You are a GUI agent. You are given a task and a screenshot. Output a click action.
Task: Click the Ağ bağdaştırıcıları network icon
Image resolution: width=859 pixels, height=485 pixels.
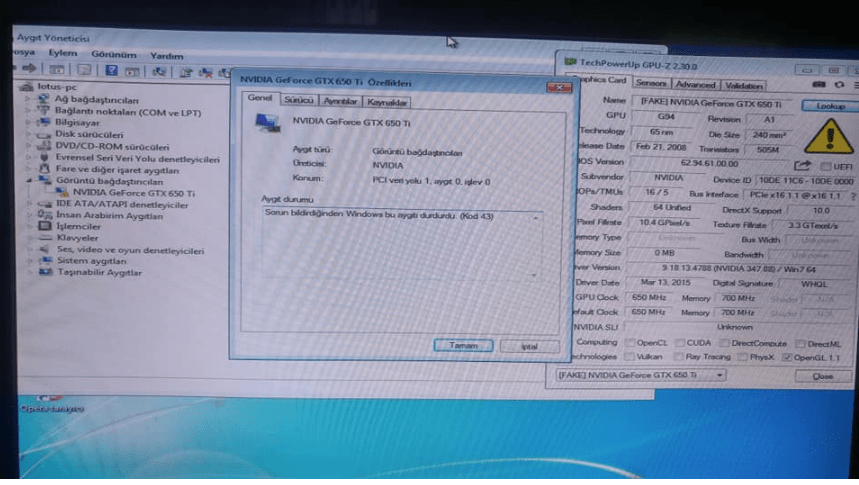coord(43,99)
